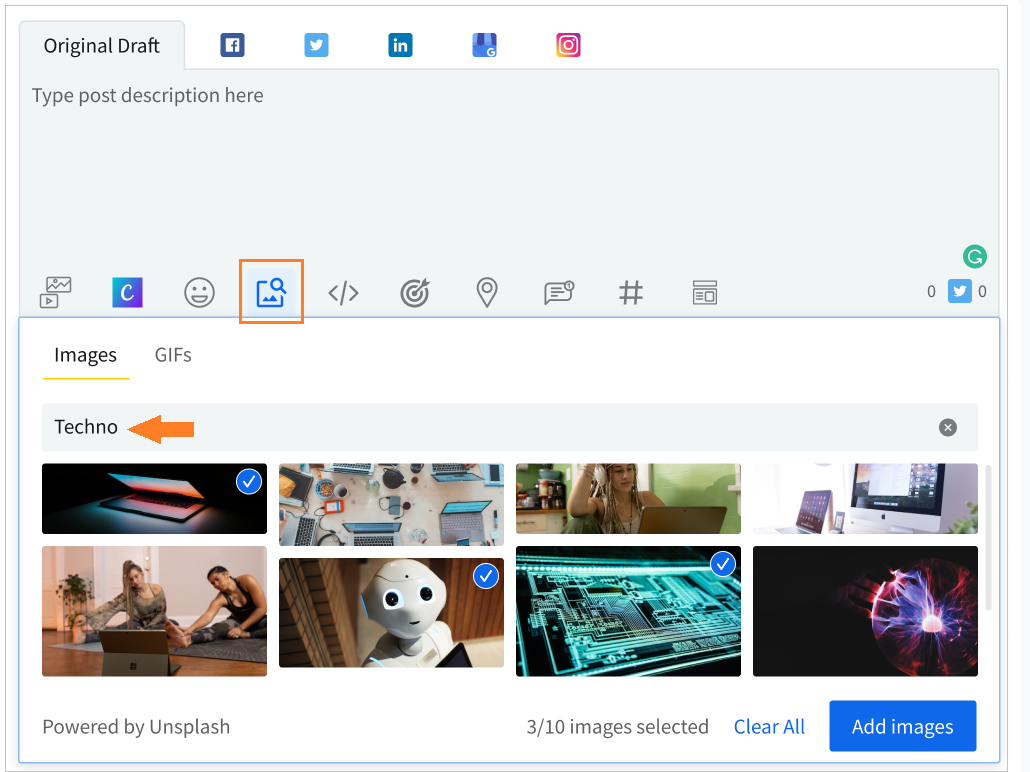Screen dimensions: 1030x772
Task: Select the Facebook tab
Action: coord(232,45)
